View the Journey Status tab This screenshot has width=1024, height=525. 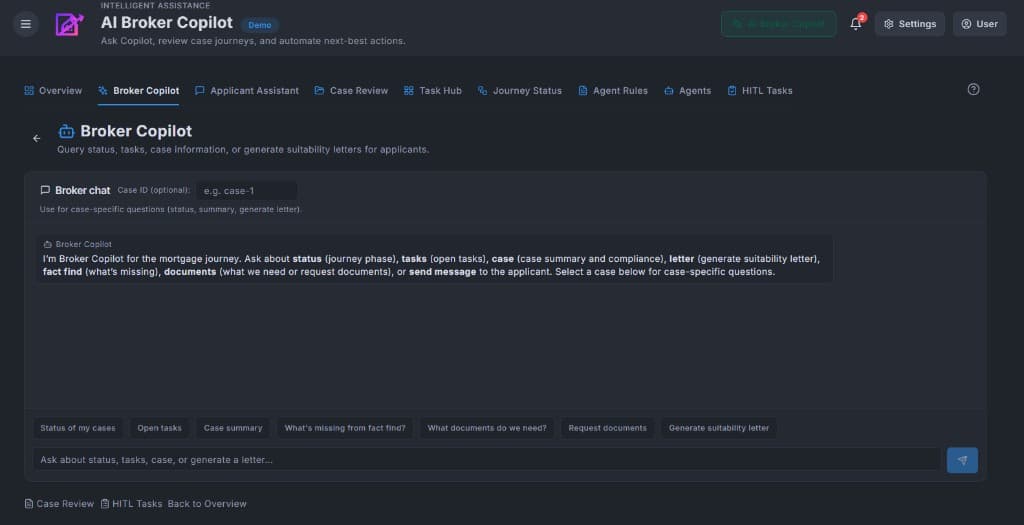(520, 91)
